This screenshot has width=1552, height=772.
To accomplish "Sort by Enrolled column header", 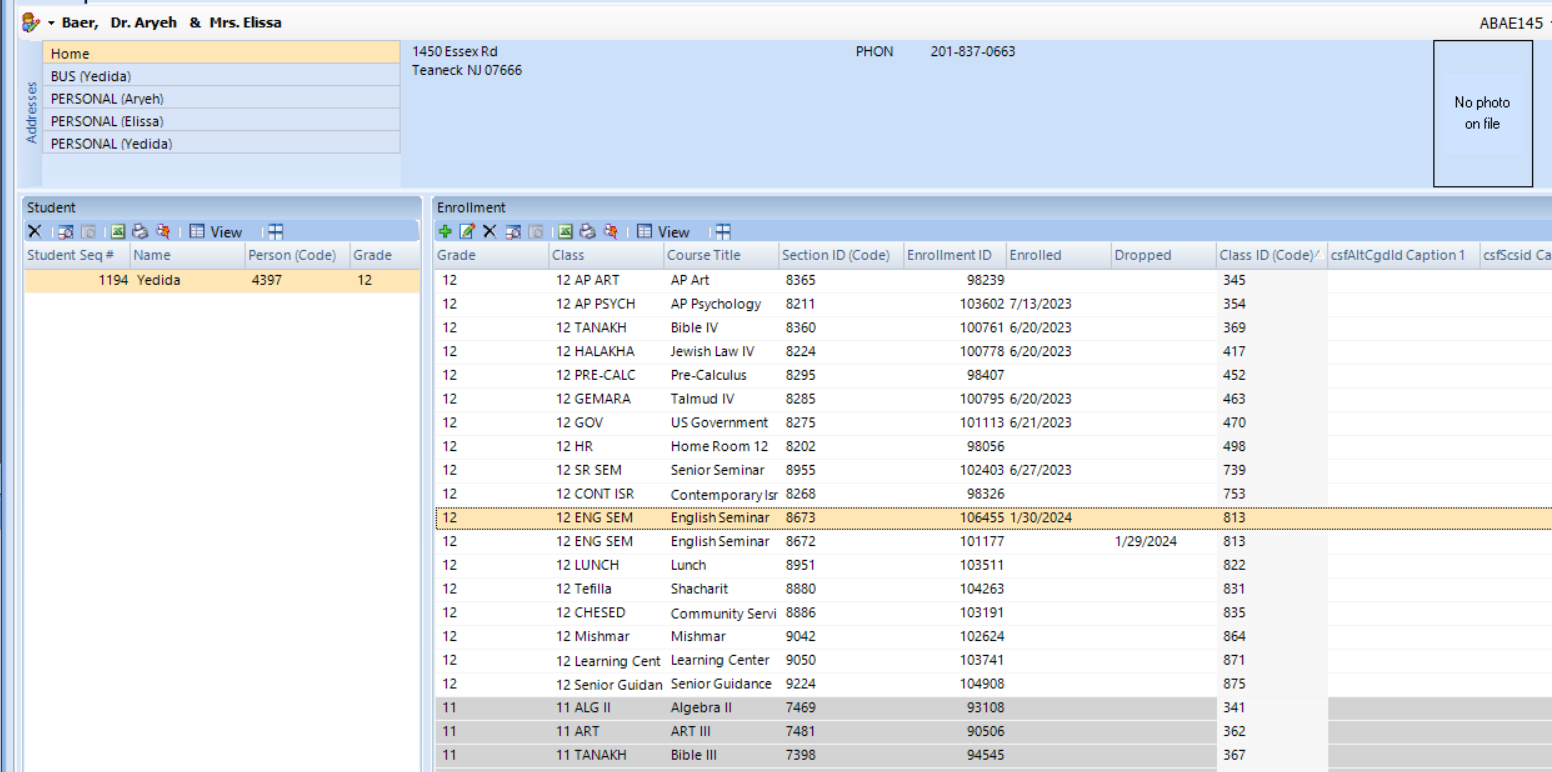I will 1058,255.
